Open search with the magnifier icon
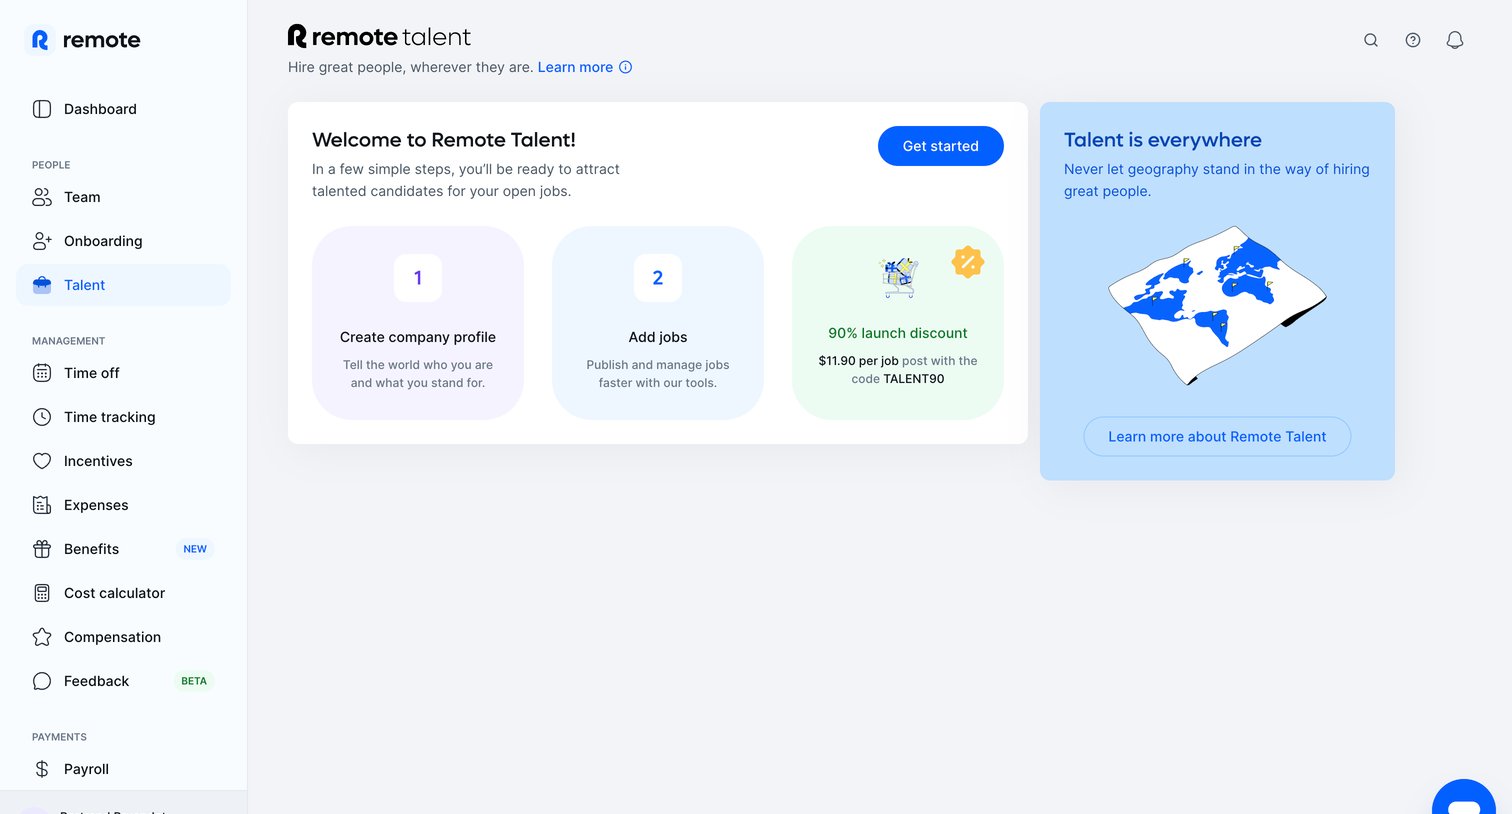The height and width of the screenshot is (814, 1512). point(1371,40)
